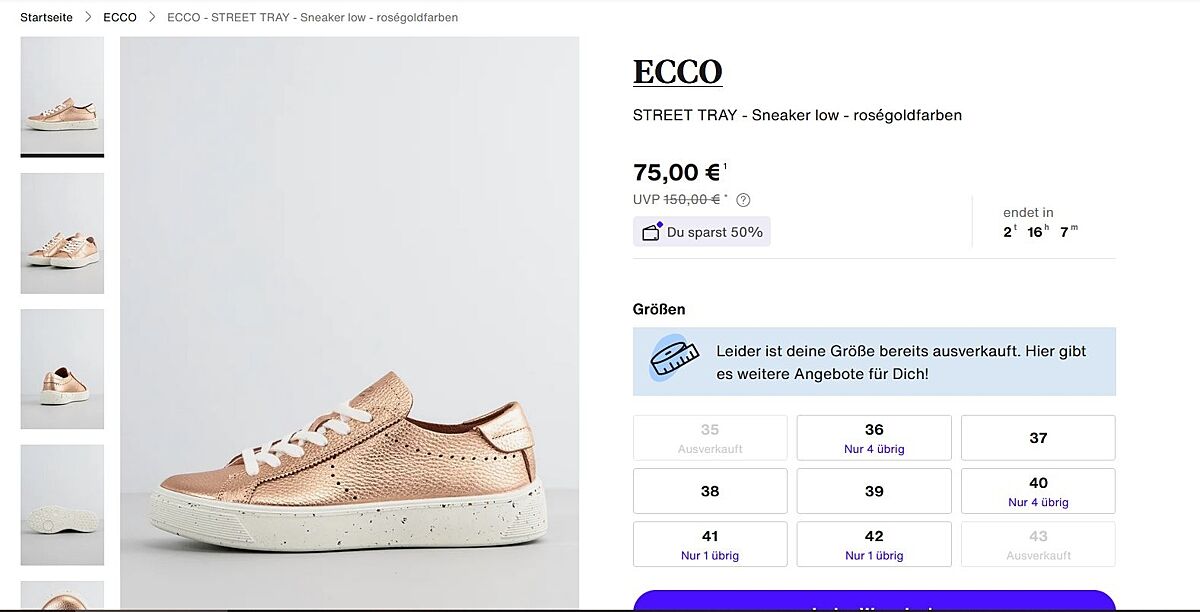
Task: Click the purple add-to-cart button
Action: pos(874,602)
